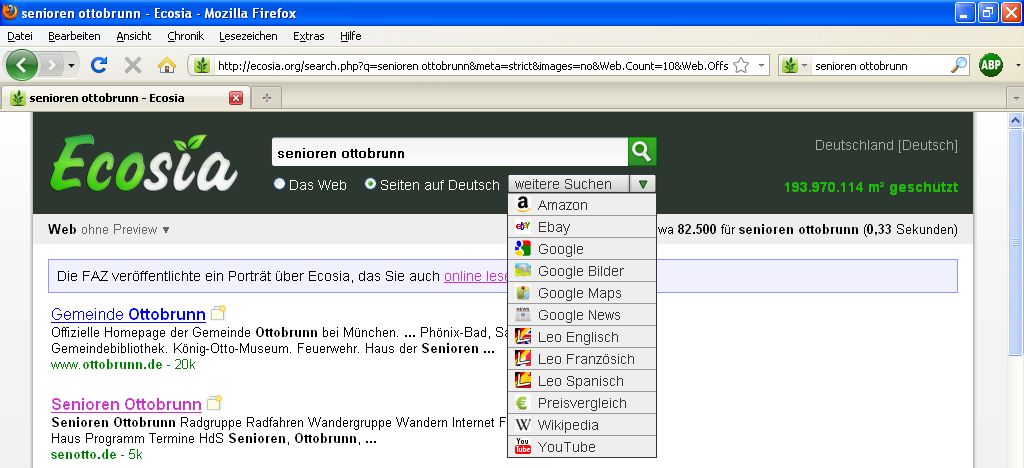This screenshot has width=1024, height=468.
Task: Choose Google Maps from the list
Action: click(582, 293)
